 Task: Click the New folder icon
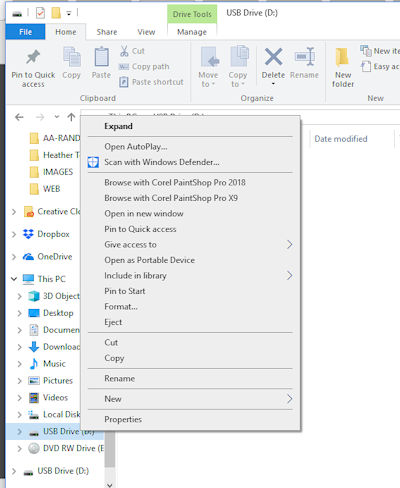[x=342, y=57]
